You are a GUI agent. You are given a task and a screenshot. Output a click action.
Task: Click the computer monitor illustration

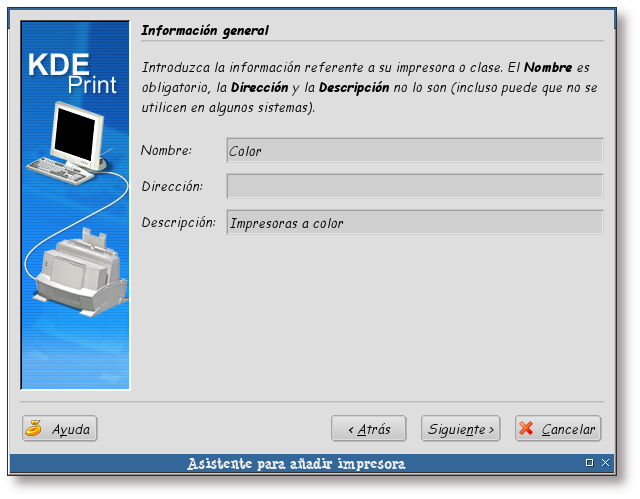point(78,130)
